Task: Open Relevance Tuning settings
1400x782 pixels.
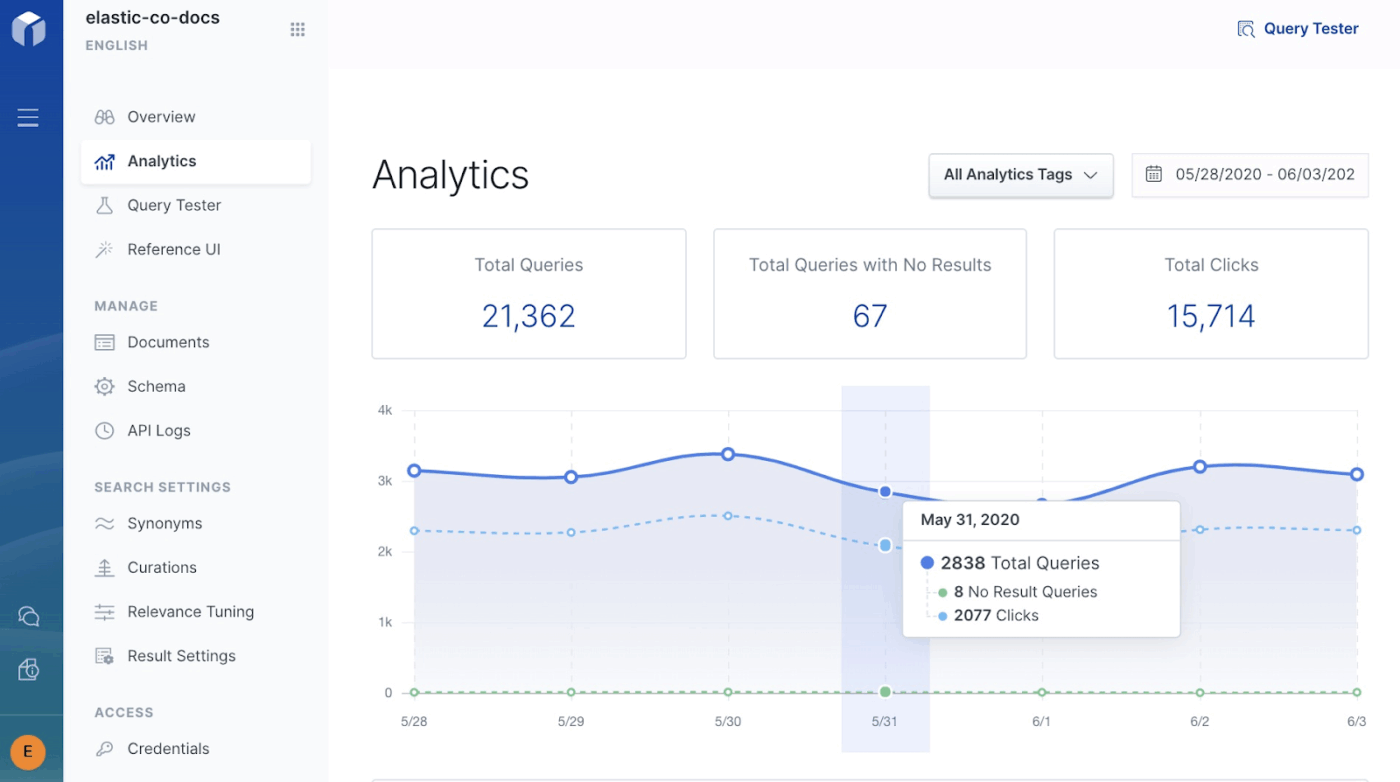Action: click(190, 612)
